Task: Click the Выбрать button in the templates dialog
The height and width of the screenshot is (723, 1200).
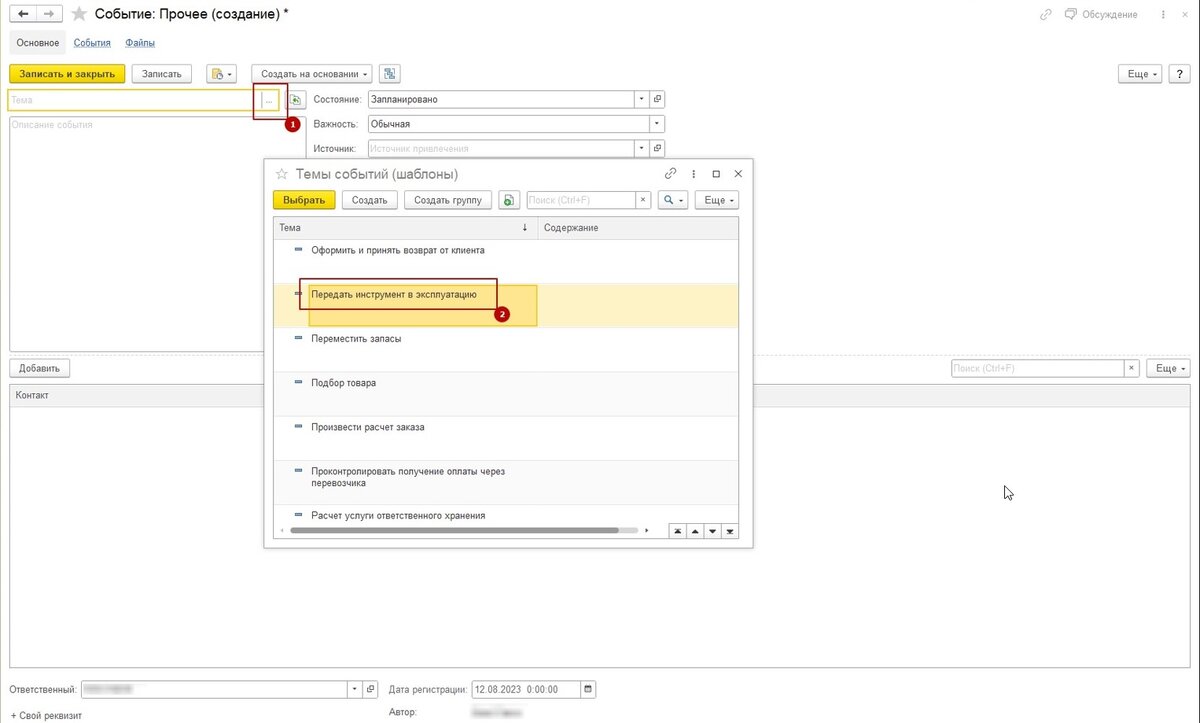Action: tap(304, 200)
